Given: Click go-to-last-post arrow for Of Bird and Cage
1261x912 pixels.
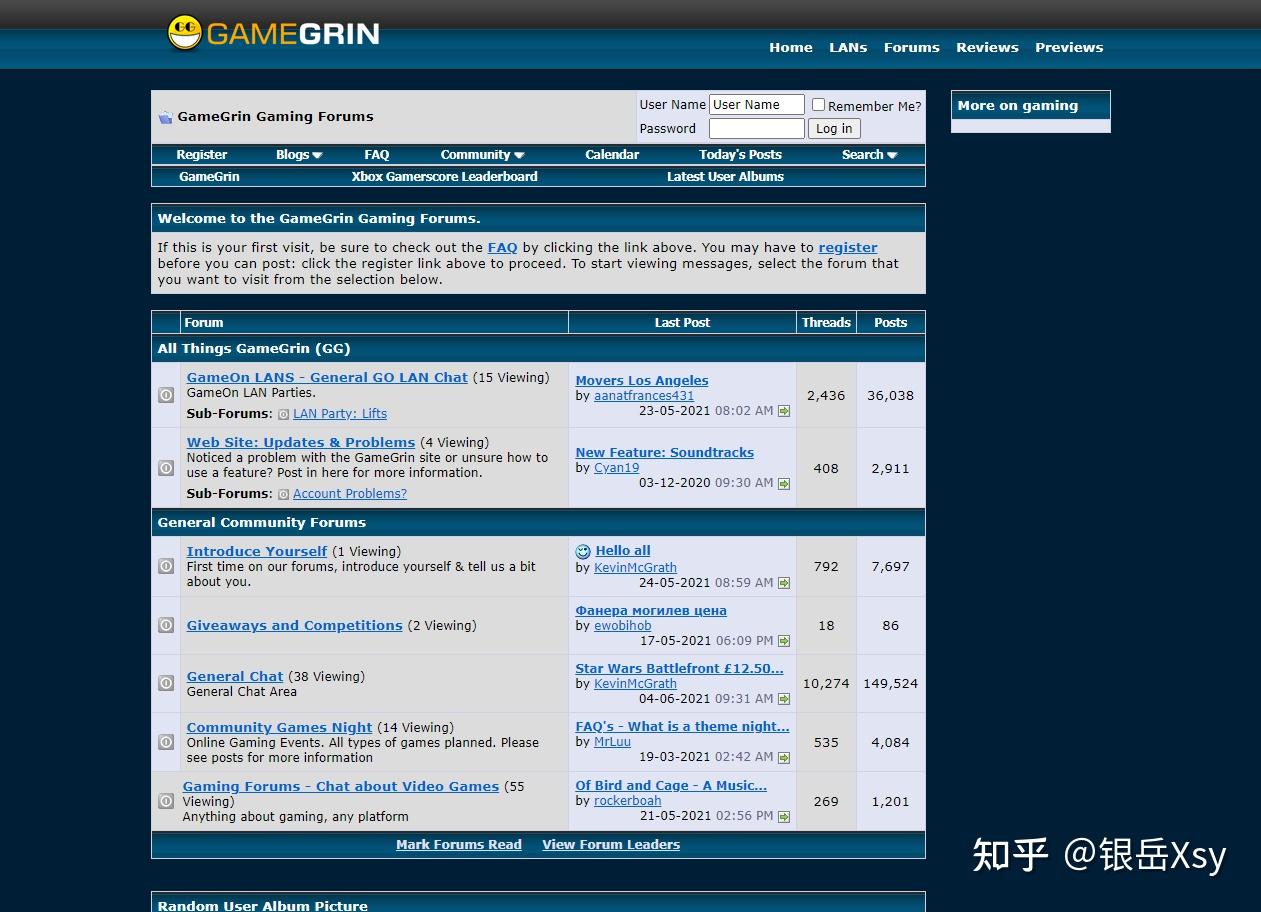Looking at the screenshot, I should (784, 817).
